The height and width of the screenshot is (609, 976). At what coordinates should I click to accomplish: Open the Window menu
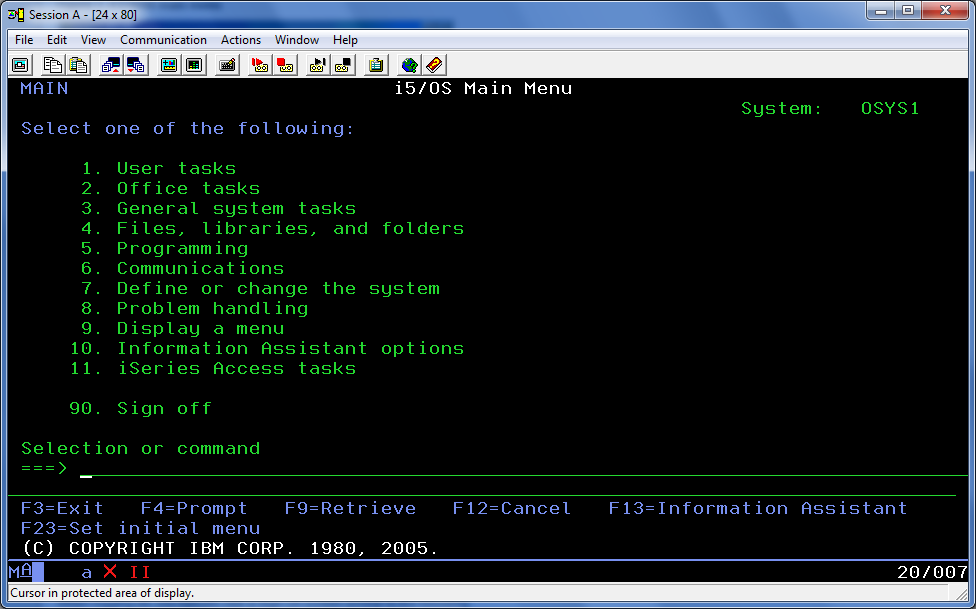click(297, 40)
